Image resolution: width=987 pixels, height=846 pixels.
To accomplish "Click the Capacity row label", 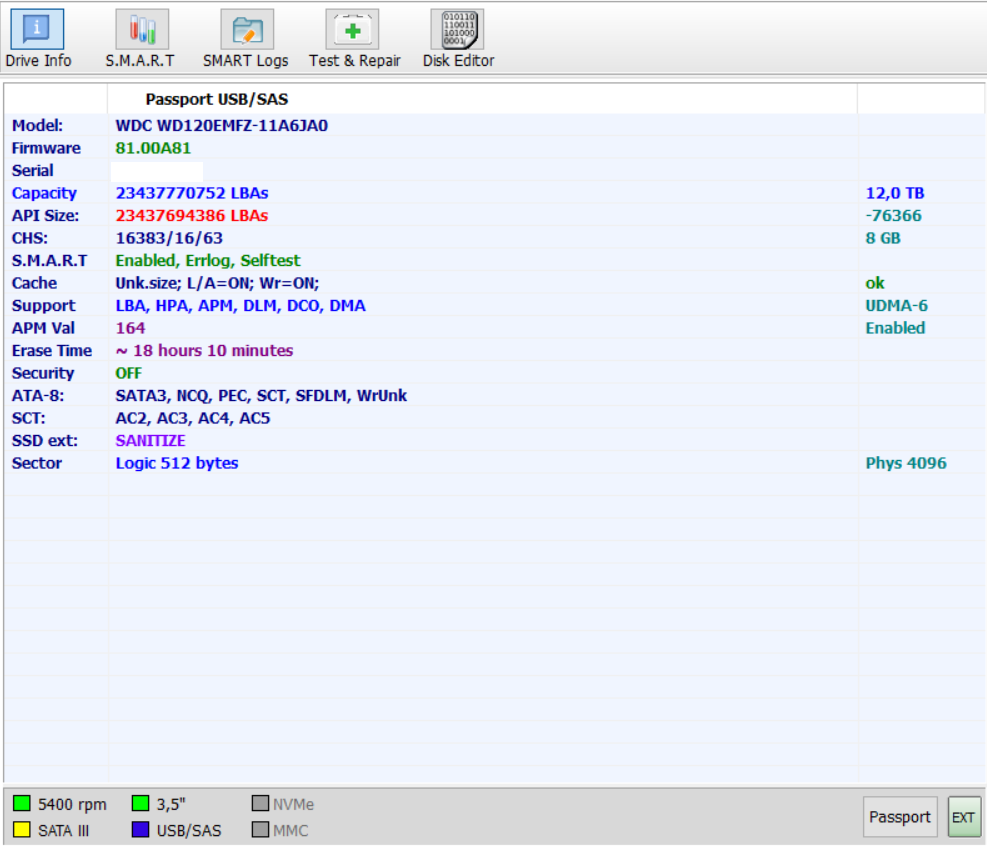I will click(44, 193).
